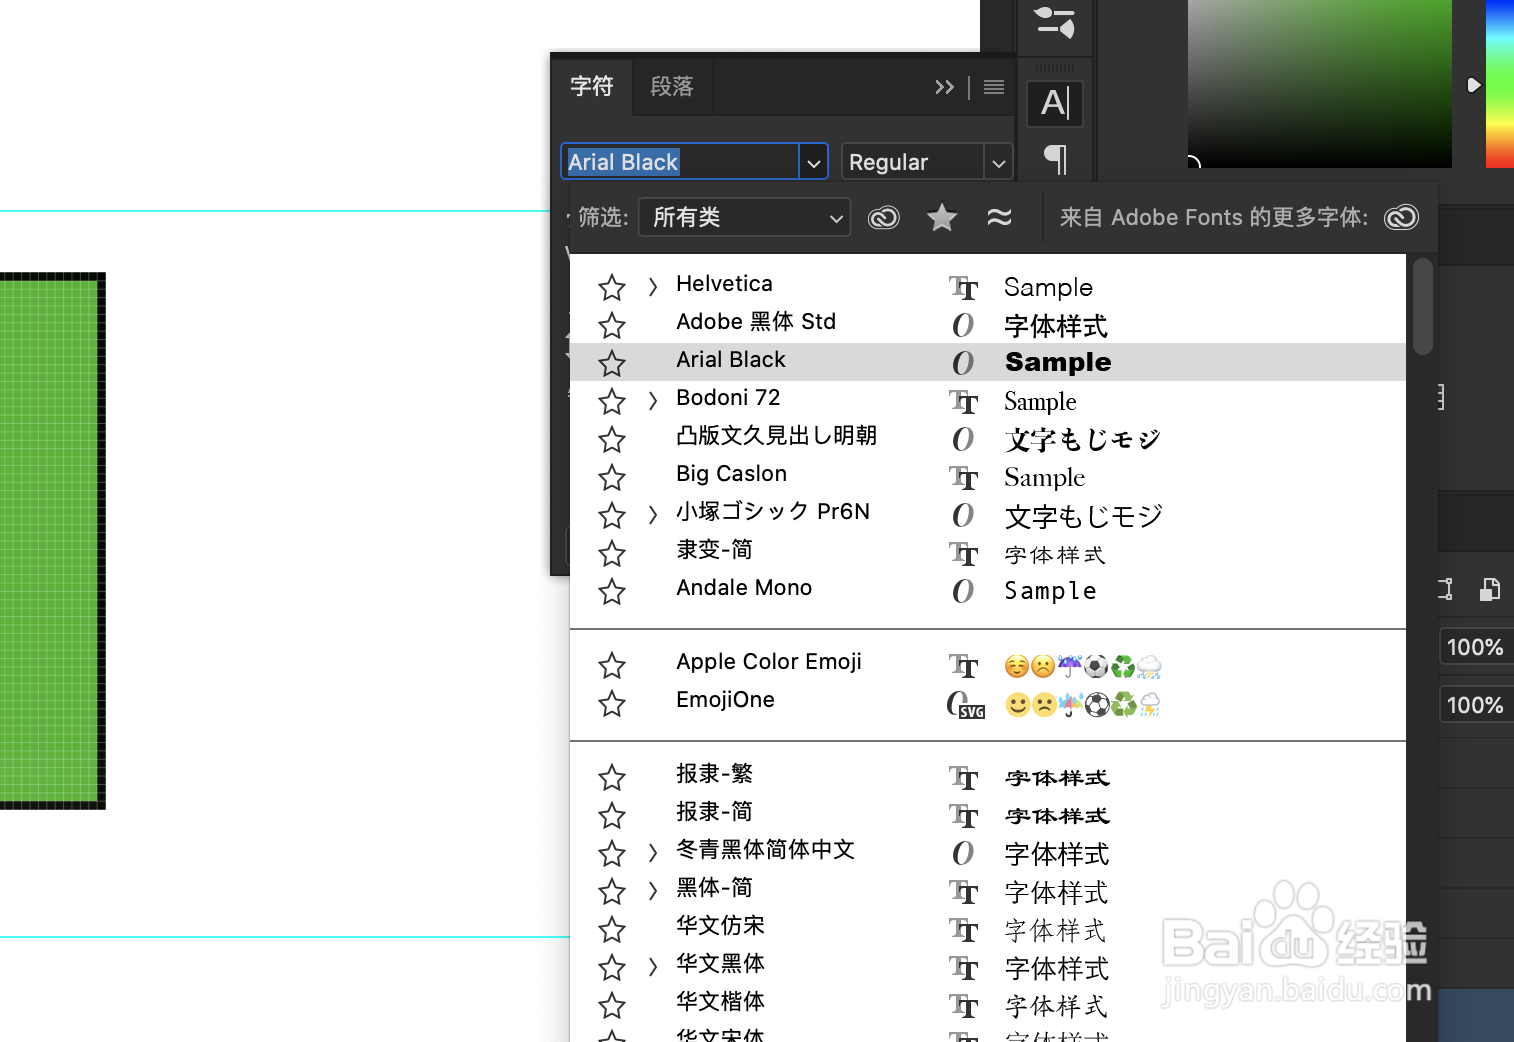Browse more fonts from Adobe Fonts icon

1401,217
